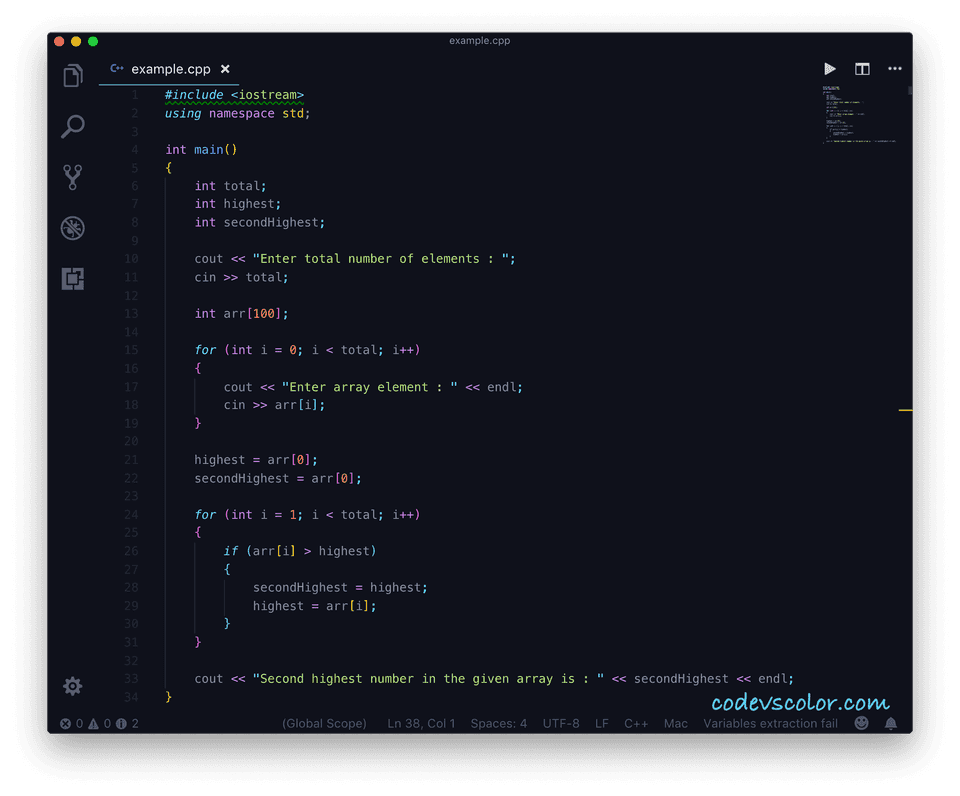The height and width of the screenshot is (796, 960).
Task: Open the Explorer view in the activity bar
Action: [x=71, y=75]
